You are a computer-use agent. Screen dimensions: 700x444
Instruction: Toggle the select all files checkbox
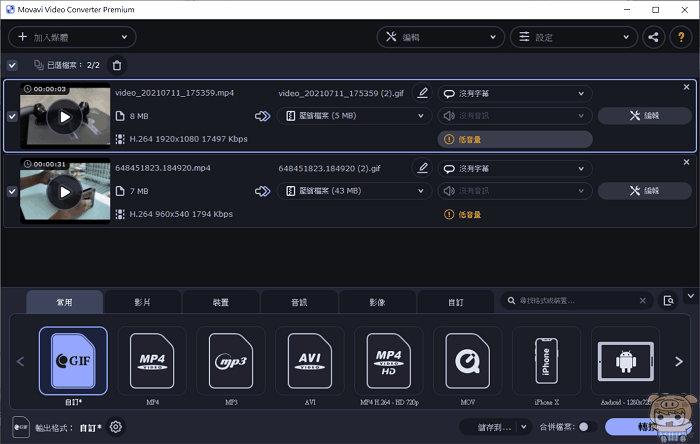pyautogui.click(x=12, y=65)
